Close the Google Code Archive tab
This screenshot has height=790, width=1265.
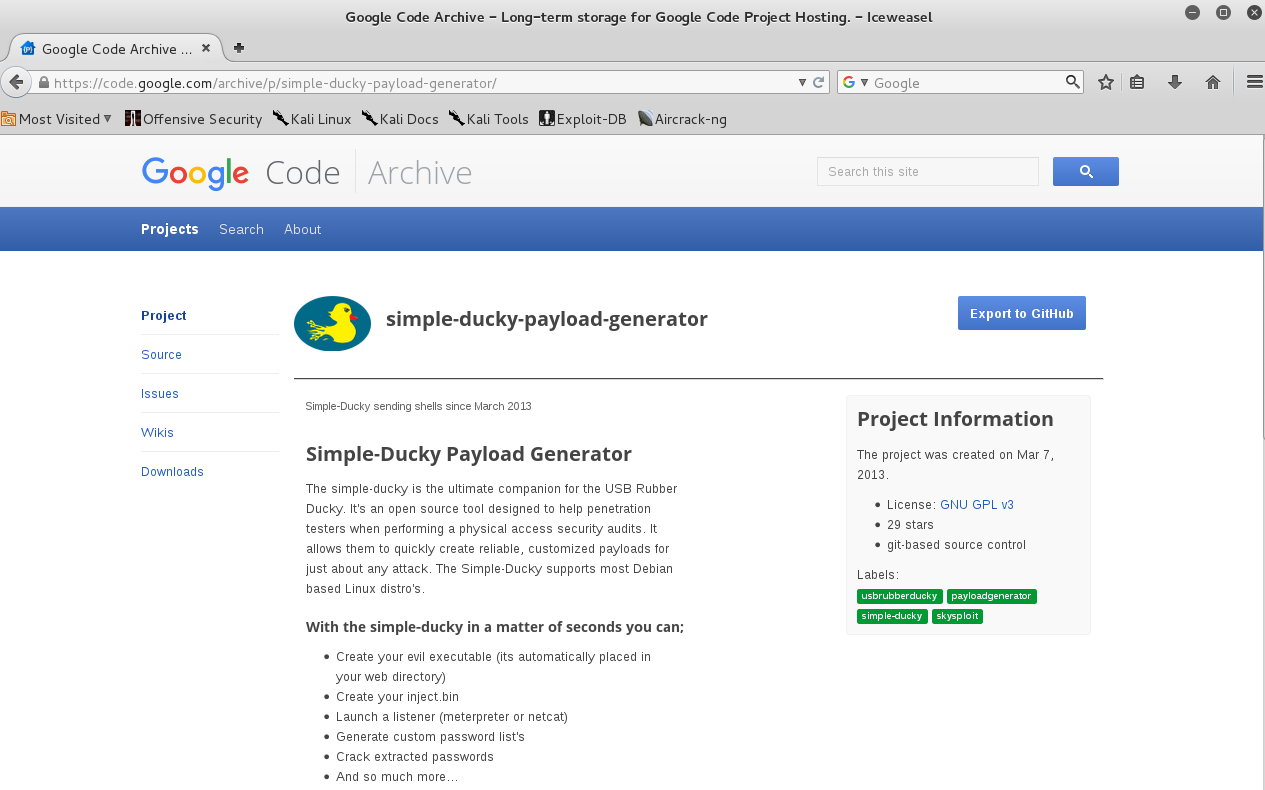pos(206,48)
